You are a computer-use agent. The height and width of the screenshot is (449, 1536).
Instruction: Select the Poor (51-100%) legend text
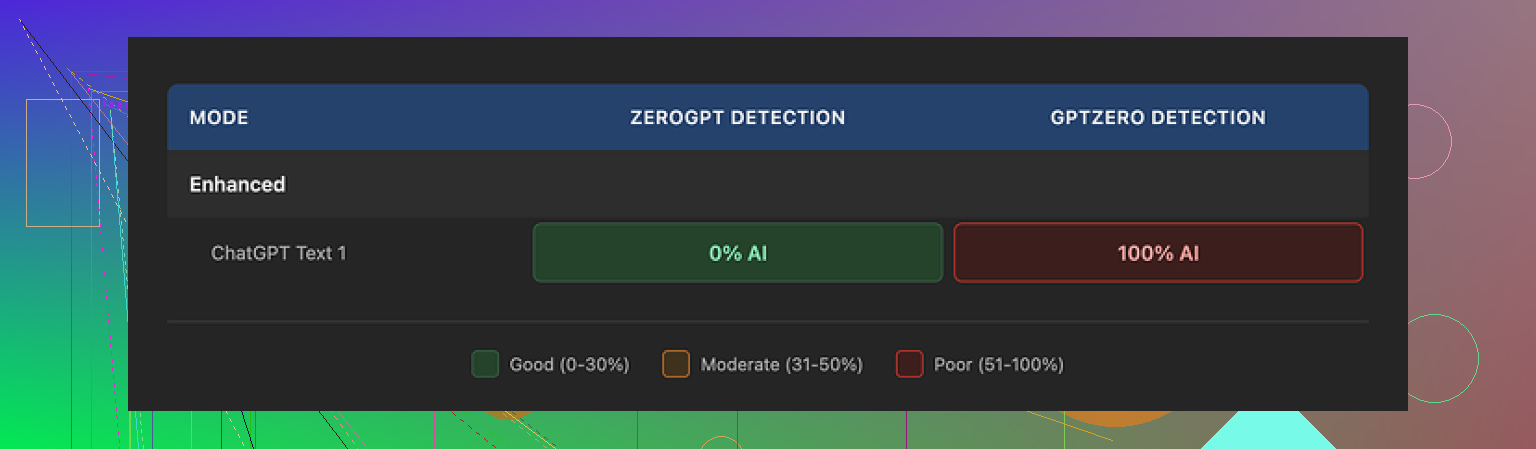point(998,364)
